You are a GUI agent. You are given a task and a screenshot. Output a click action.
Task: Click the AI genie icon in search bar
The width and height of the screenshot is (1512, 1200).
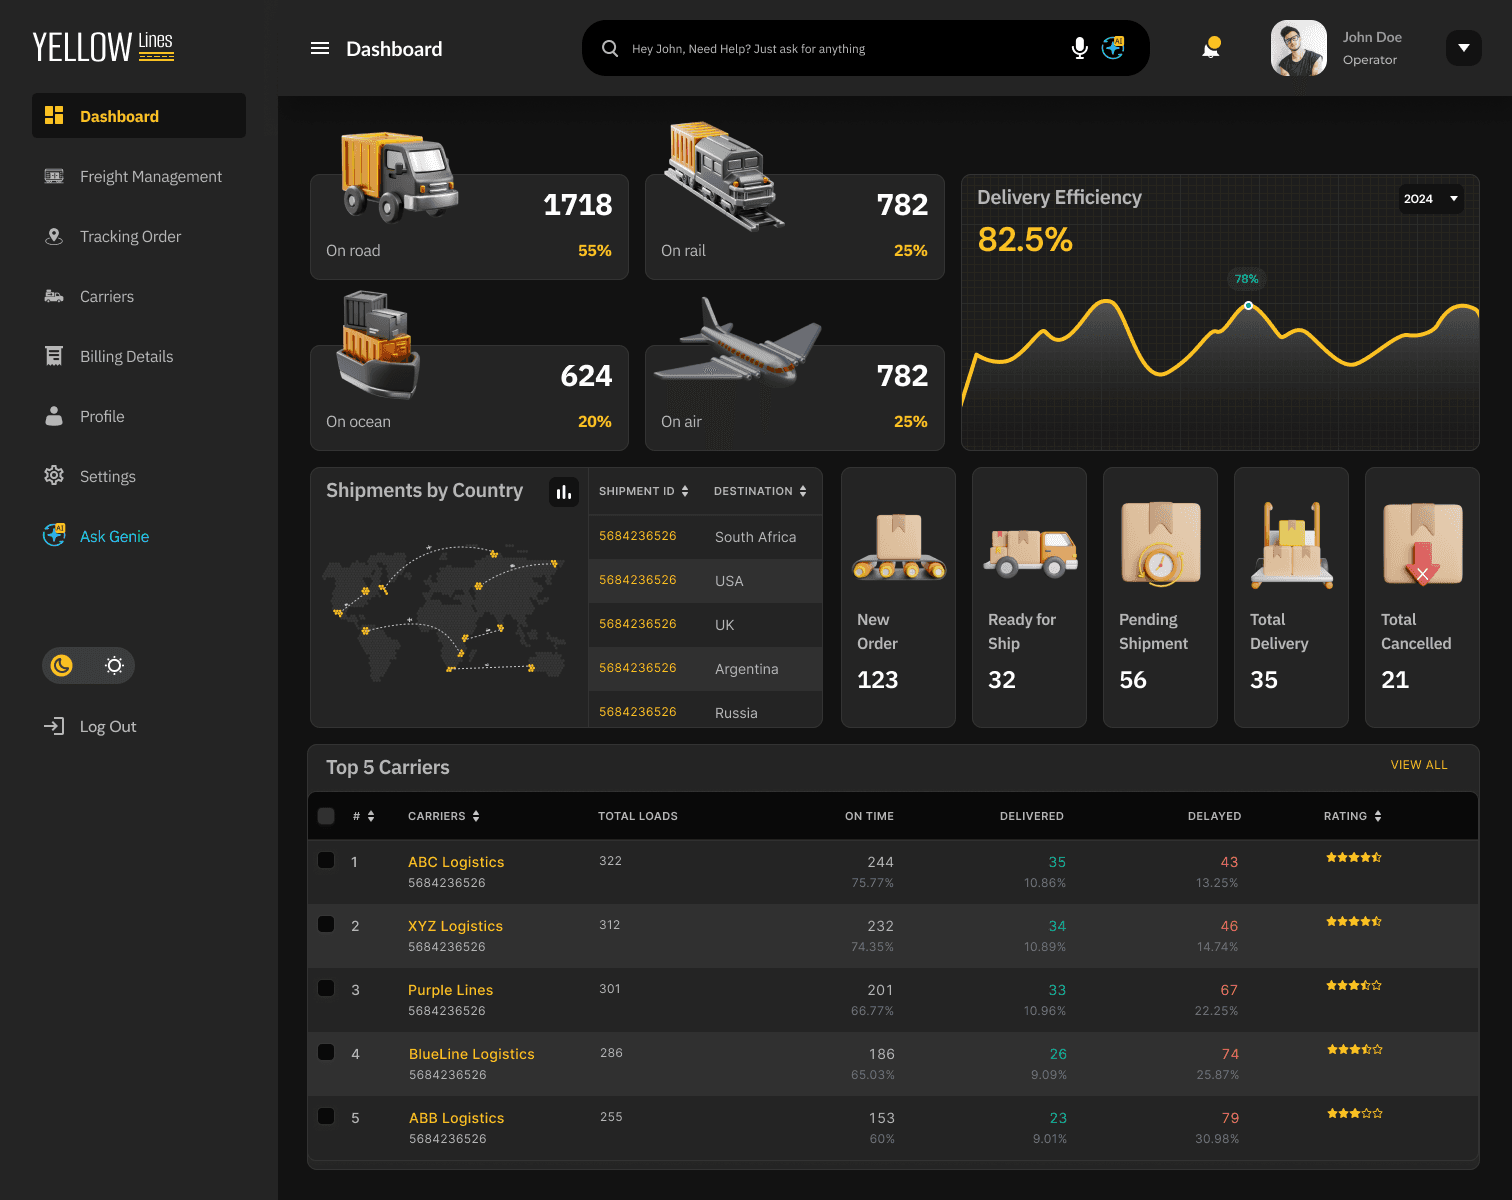1113,48
